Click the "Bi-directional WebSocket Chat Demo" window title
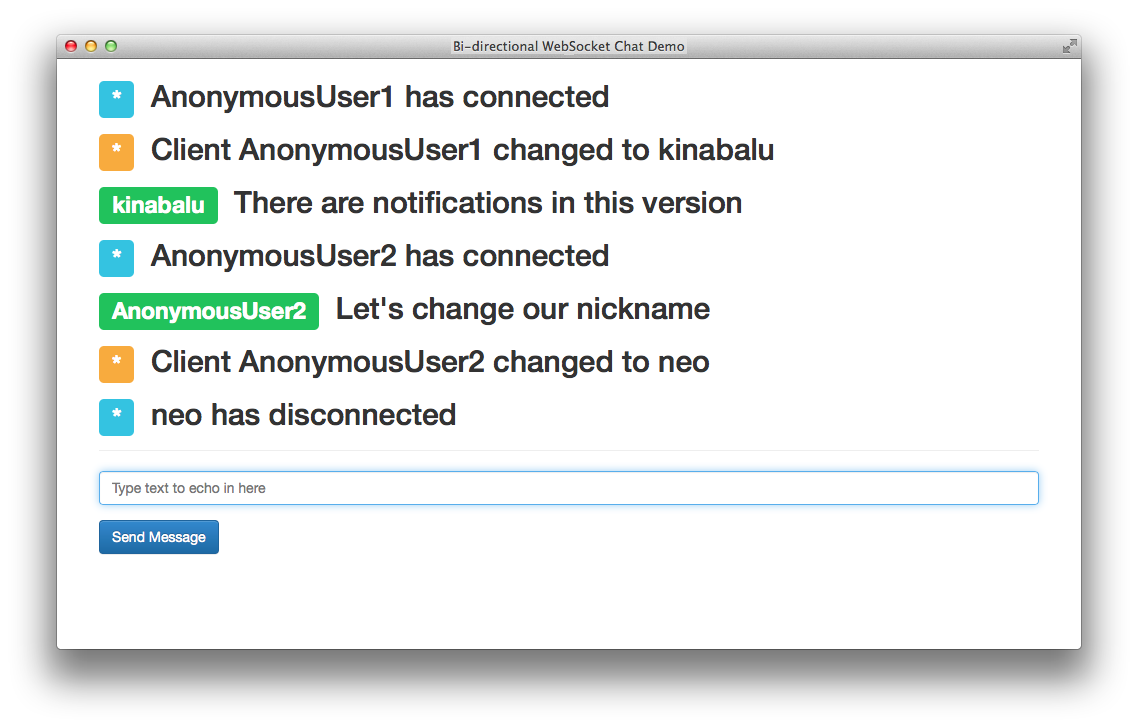This screenshot has height=728, width=1138. pos(568,46)
